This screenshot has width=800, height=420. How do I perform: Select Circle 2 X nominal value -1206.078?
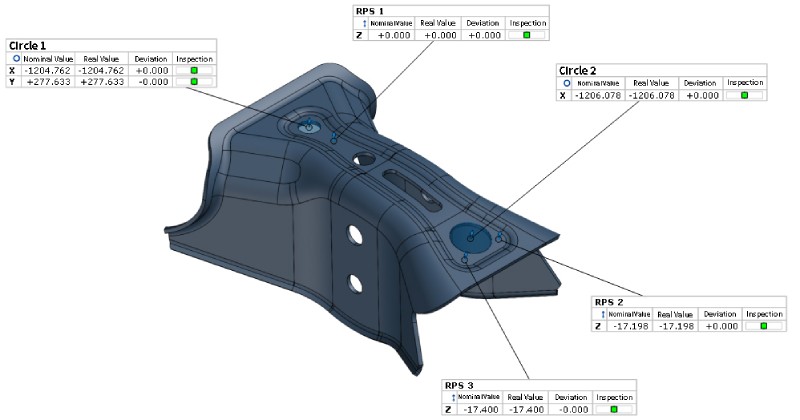tap(597, 95)
